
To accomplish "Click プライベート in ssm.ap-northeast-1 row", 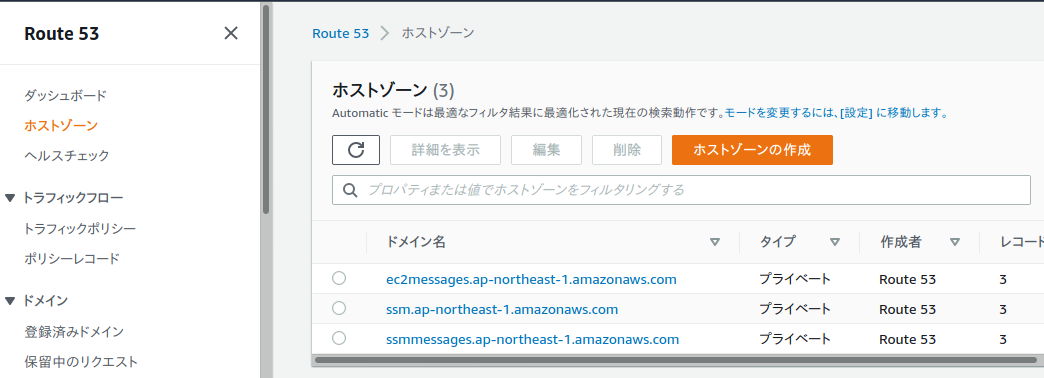I will [795, 309].
